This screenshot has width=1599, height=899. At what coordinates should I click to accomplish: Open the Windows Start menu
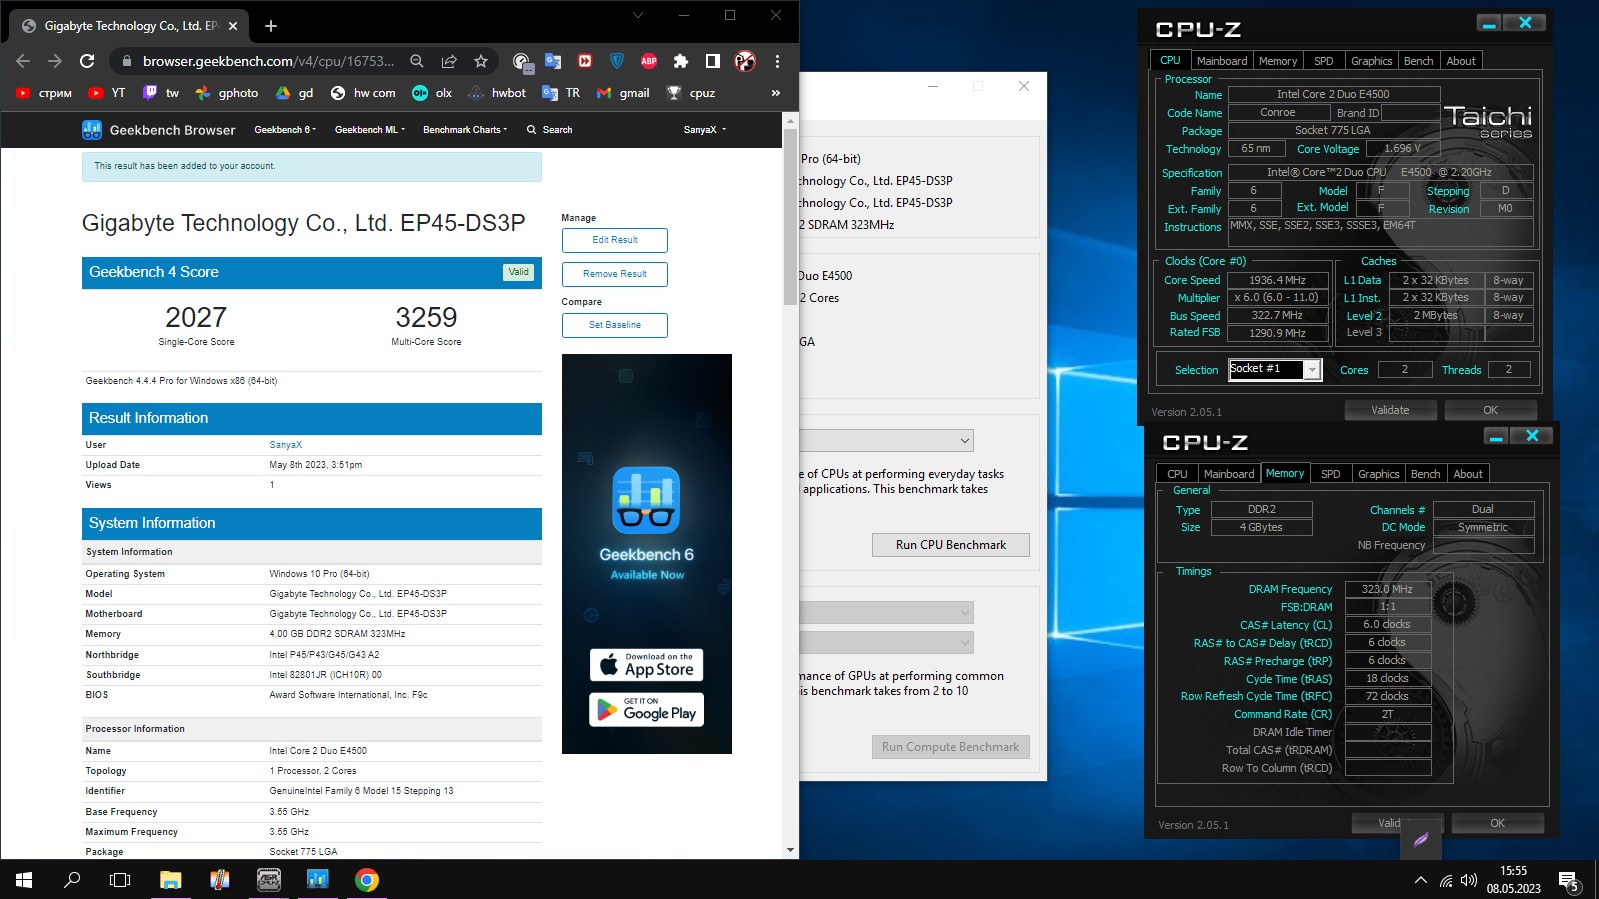point(24,880)
